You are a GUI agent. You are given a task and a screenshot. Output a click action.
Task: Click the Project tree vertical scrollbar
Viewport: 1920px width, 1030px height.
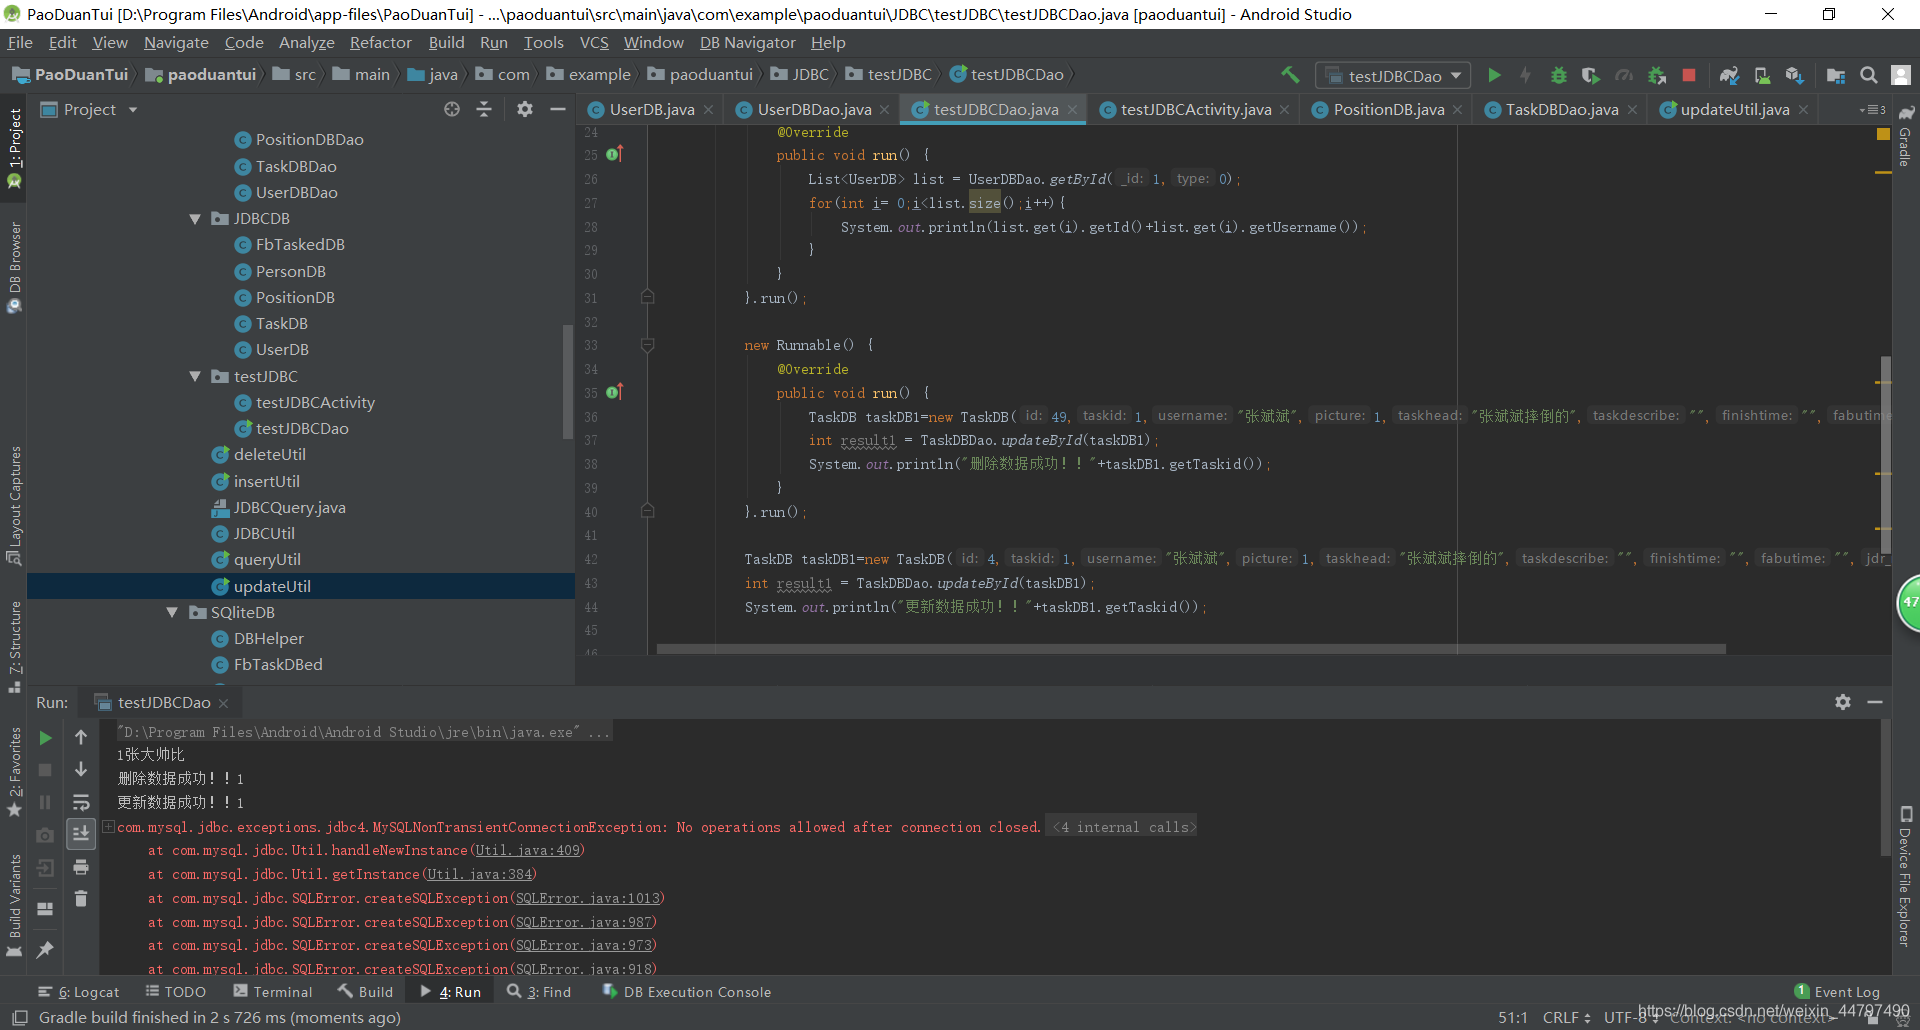(x=568, y=382)
